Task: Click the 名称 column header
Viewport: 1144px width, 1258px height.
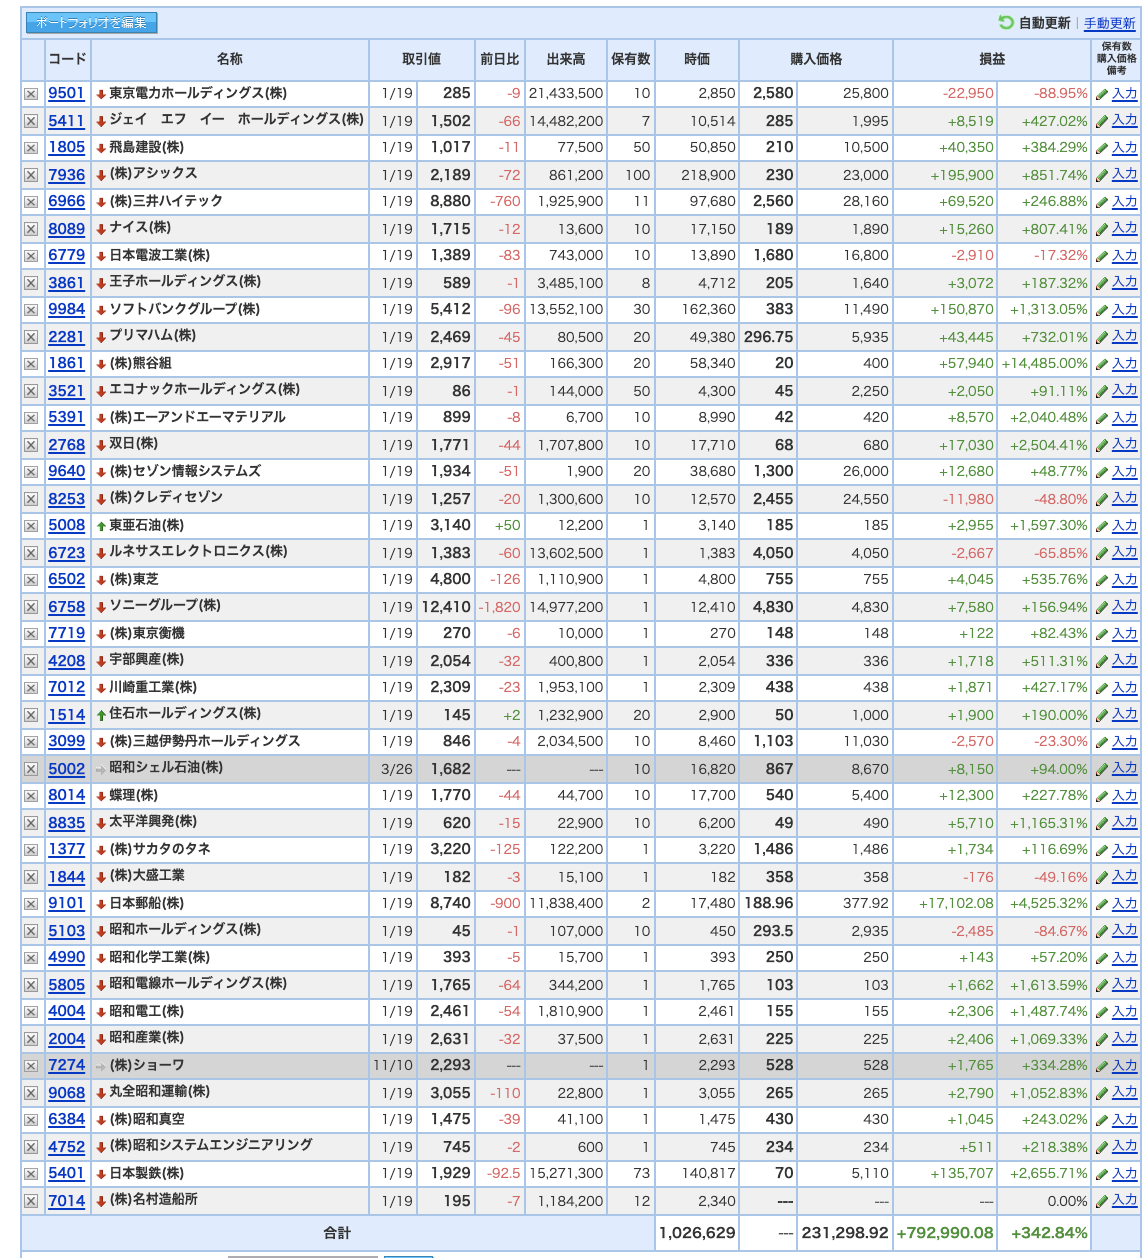Action: tap(230, 59)
